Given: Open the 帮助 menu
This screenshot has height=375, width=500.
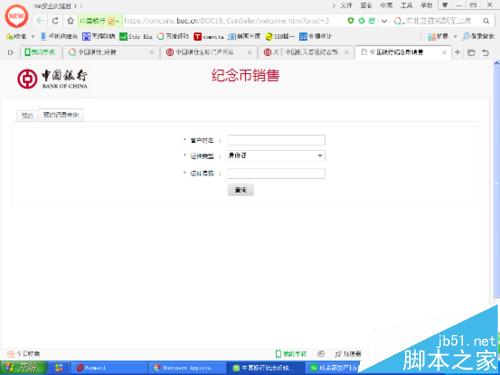Looking at the screenshot, I should tap(426, 5).
